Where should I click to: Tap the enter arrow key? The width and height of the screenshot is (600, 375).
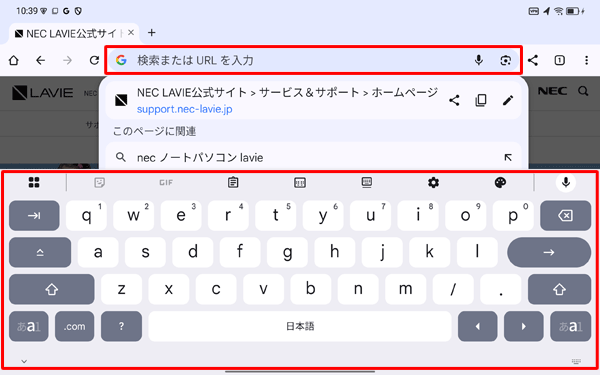click(549, 253)
